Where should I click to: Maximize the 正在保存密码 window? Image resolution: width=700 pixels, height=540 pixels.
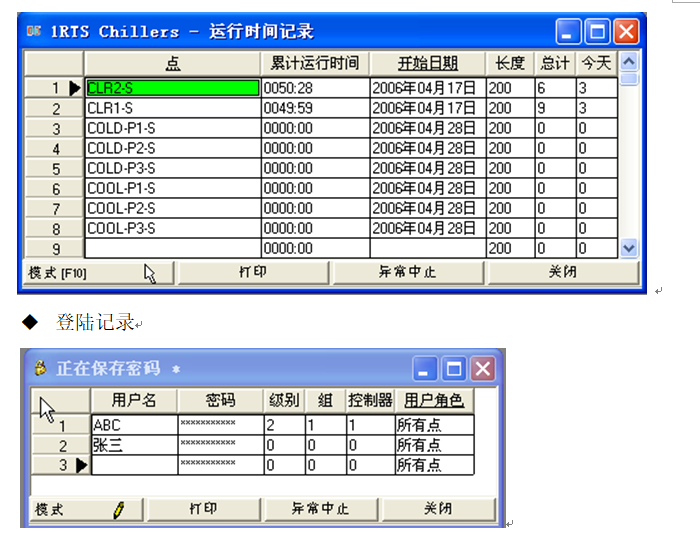[x=454, y=369]
